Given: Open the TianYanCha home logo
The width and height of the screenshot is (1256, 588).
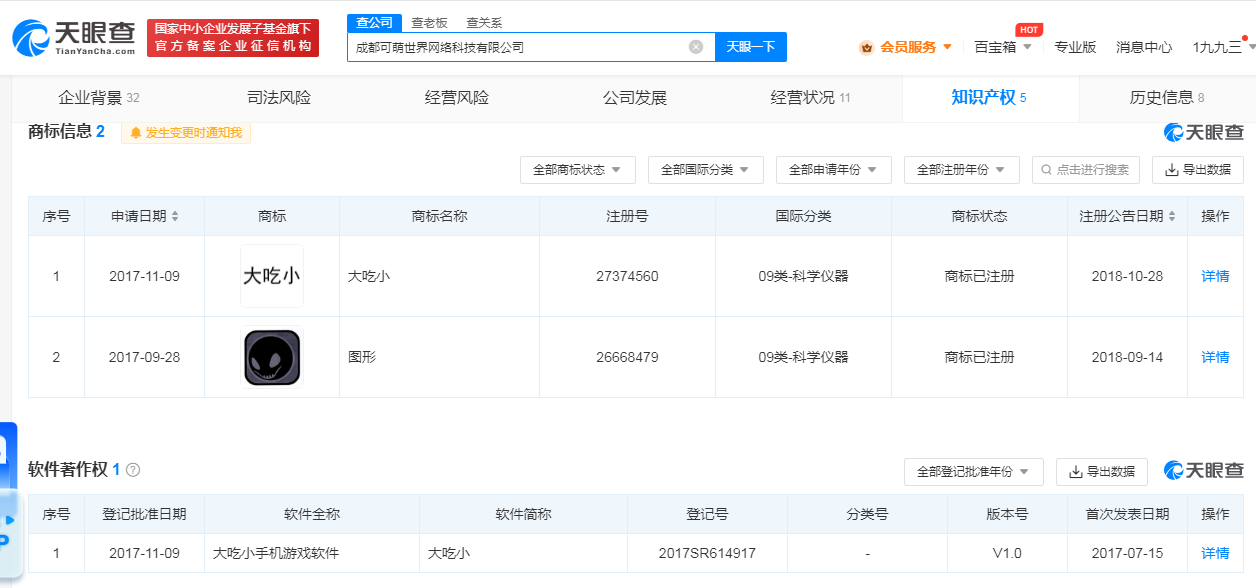Looking at the screenshot, I should [x=75, y=38].
